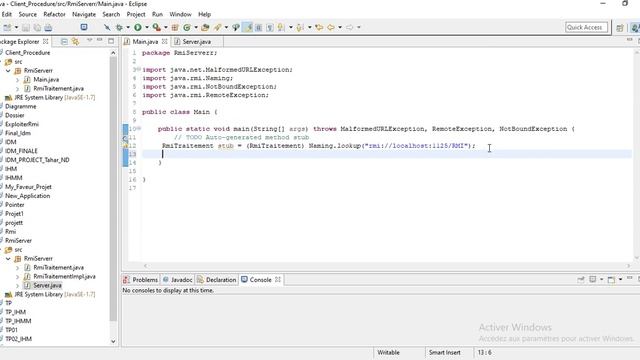Select RmiTraitement.java under Client_Procedure
Image resolution: width=640 pixels, height=360 pixels.
(x=58, y=89)
